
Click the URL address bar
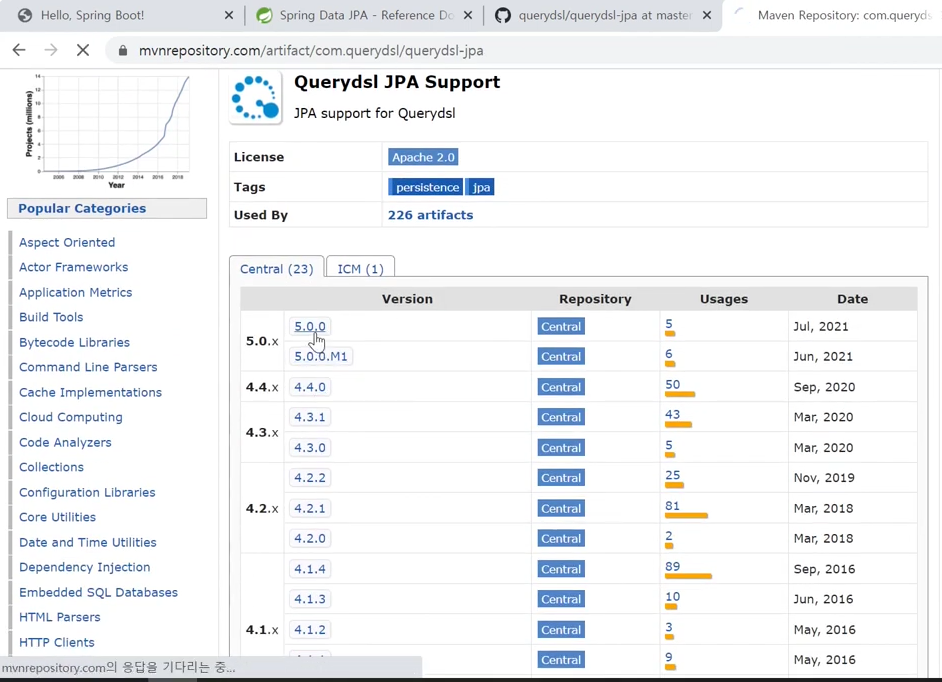click(x=523, y=50)
